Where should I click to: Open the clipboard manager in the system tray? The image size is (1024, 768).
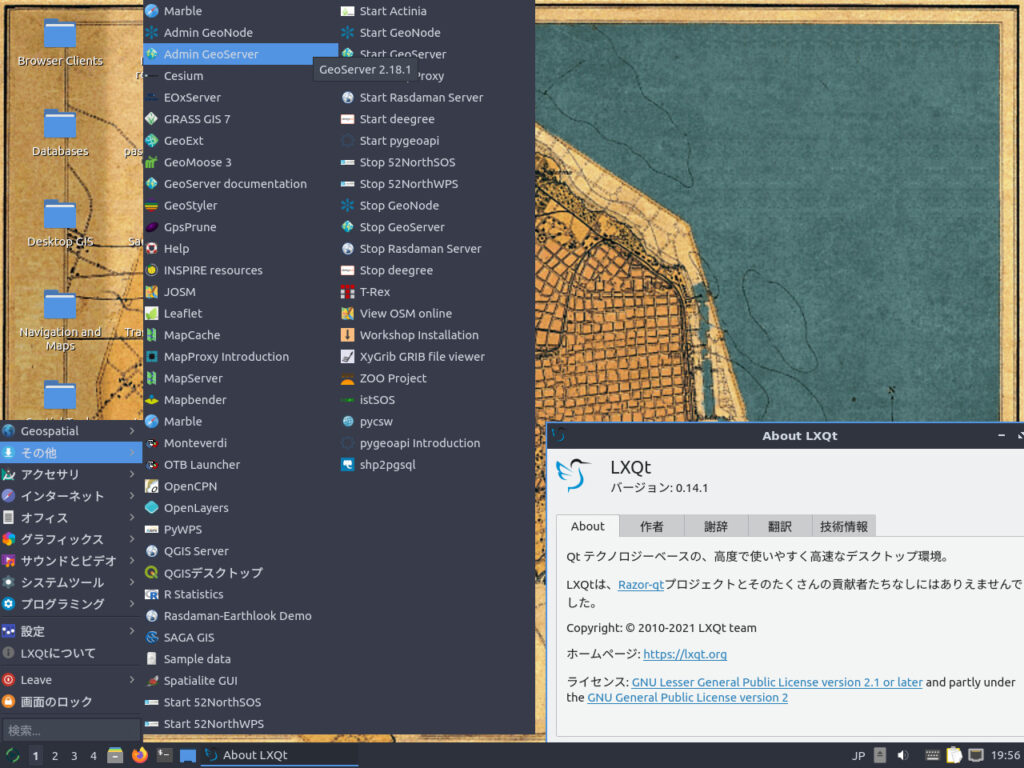[x=953, y=755]
